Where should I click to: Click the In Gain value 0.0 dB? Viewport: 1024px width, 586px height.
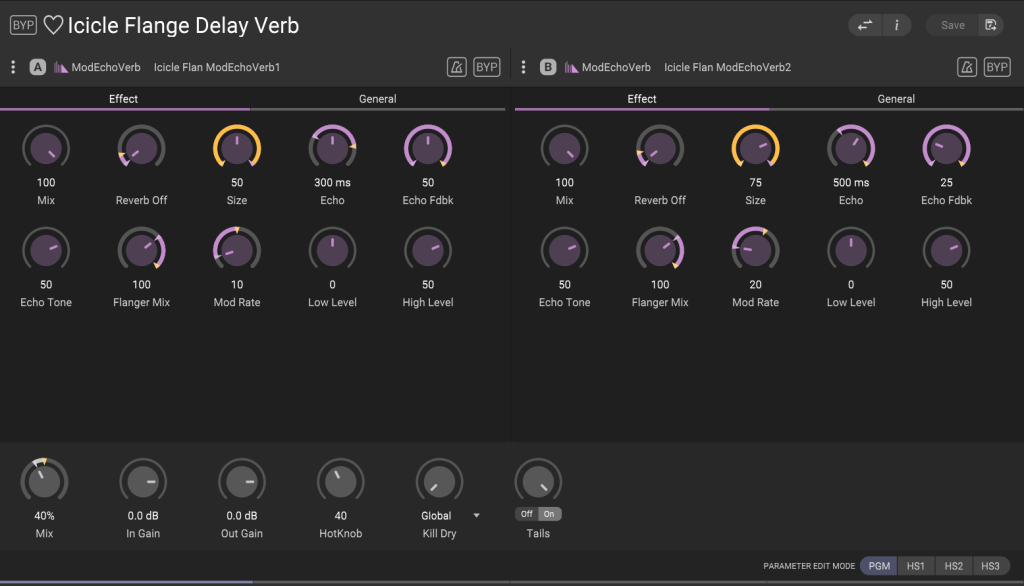[143, 516]
